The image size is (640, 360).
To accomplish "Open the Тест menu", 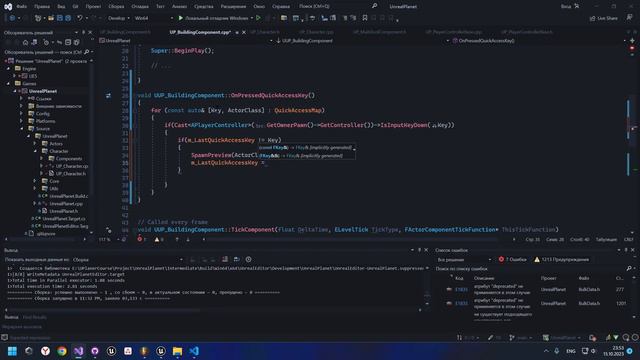I will [160, 7].
